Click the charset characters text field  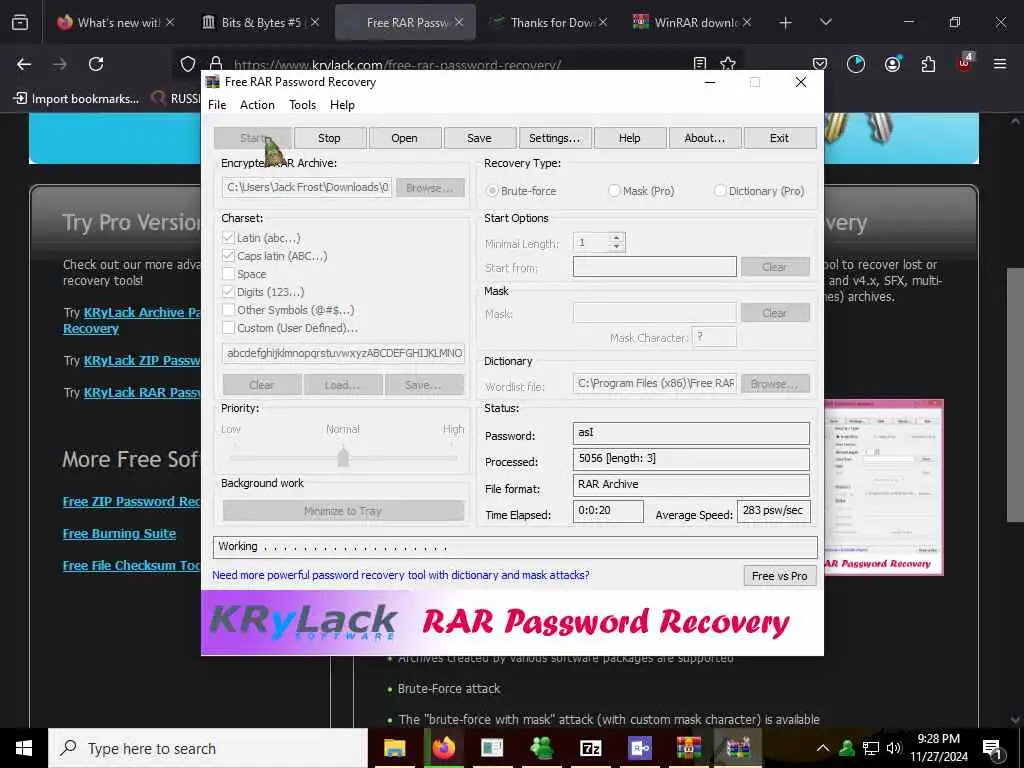[x=344, y=353]
